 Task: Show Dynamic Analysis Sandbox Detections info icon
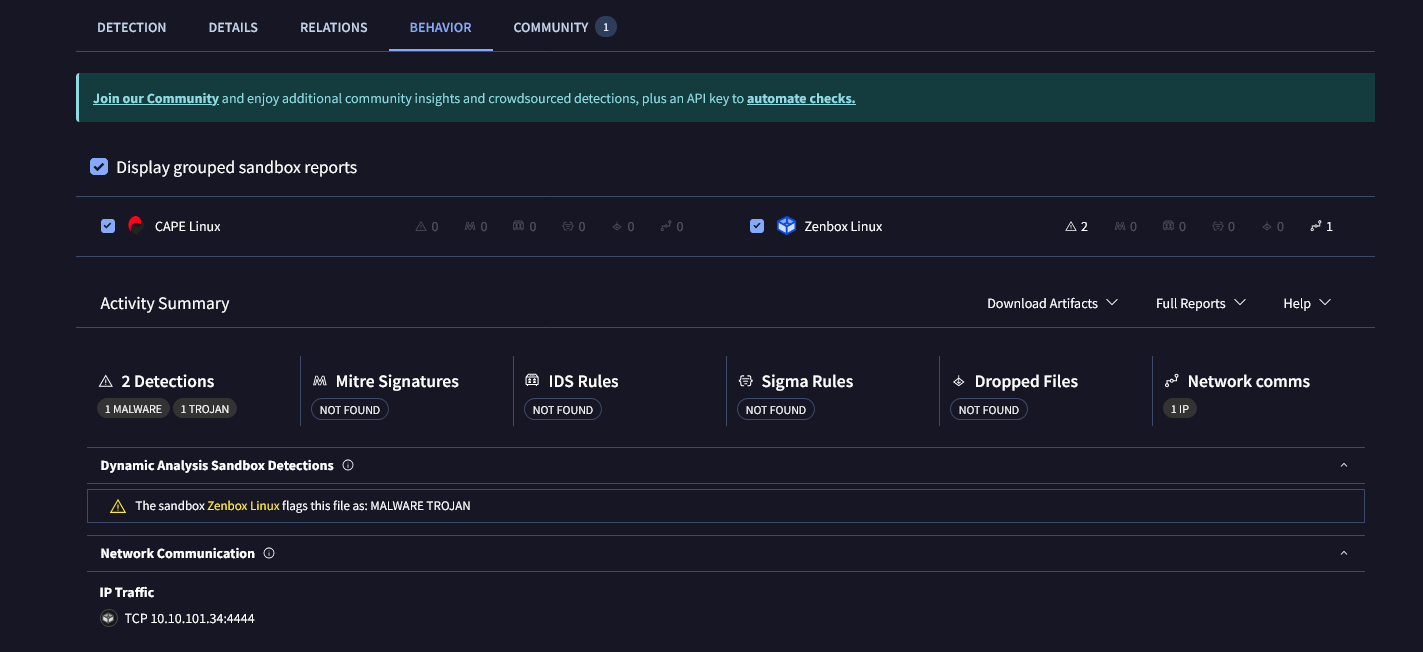(x=348, y=465)
